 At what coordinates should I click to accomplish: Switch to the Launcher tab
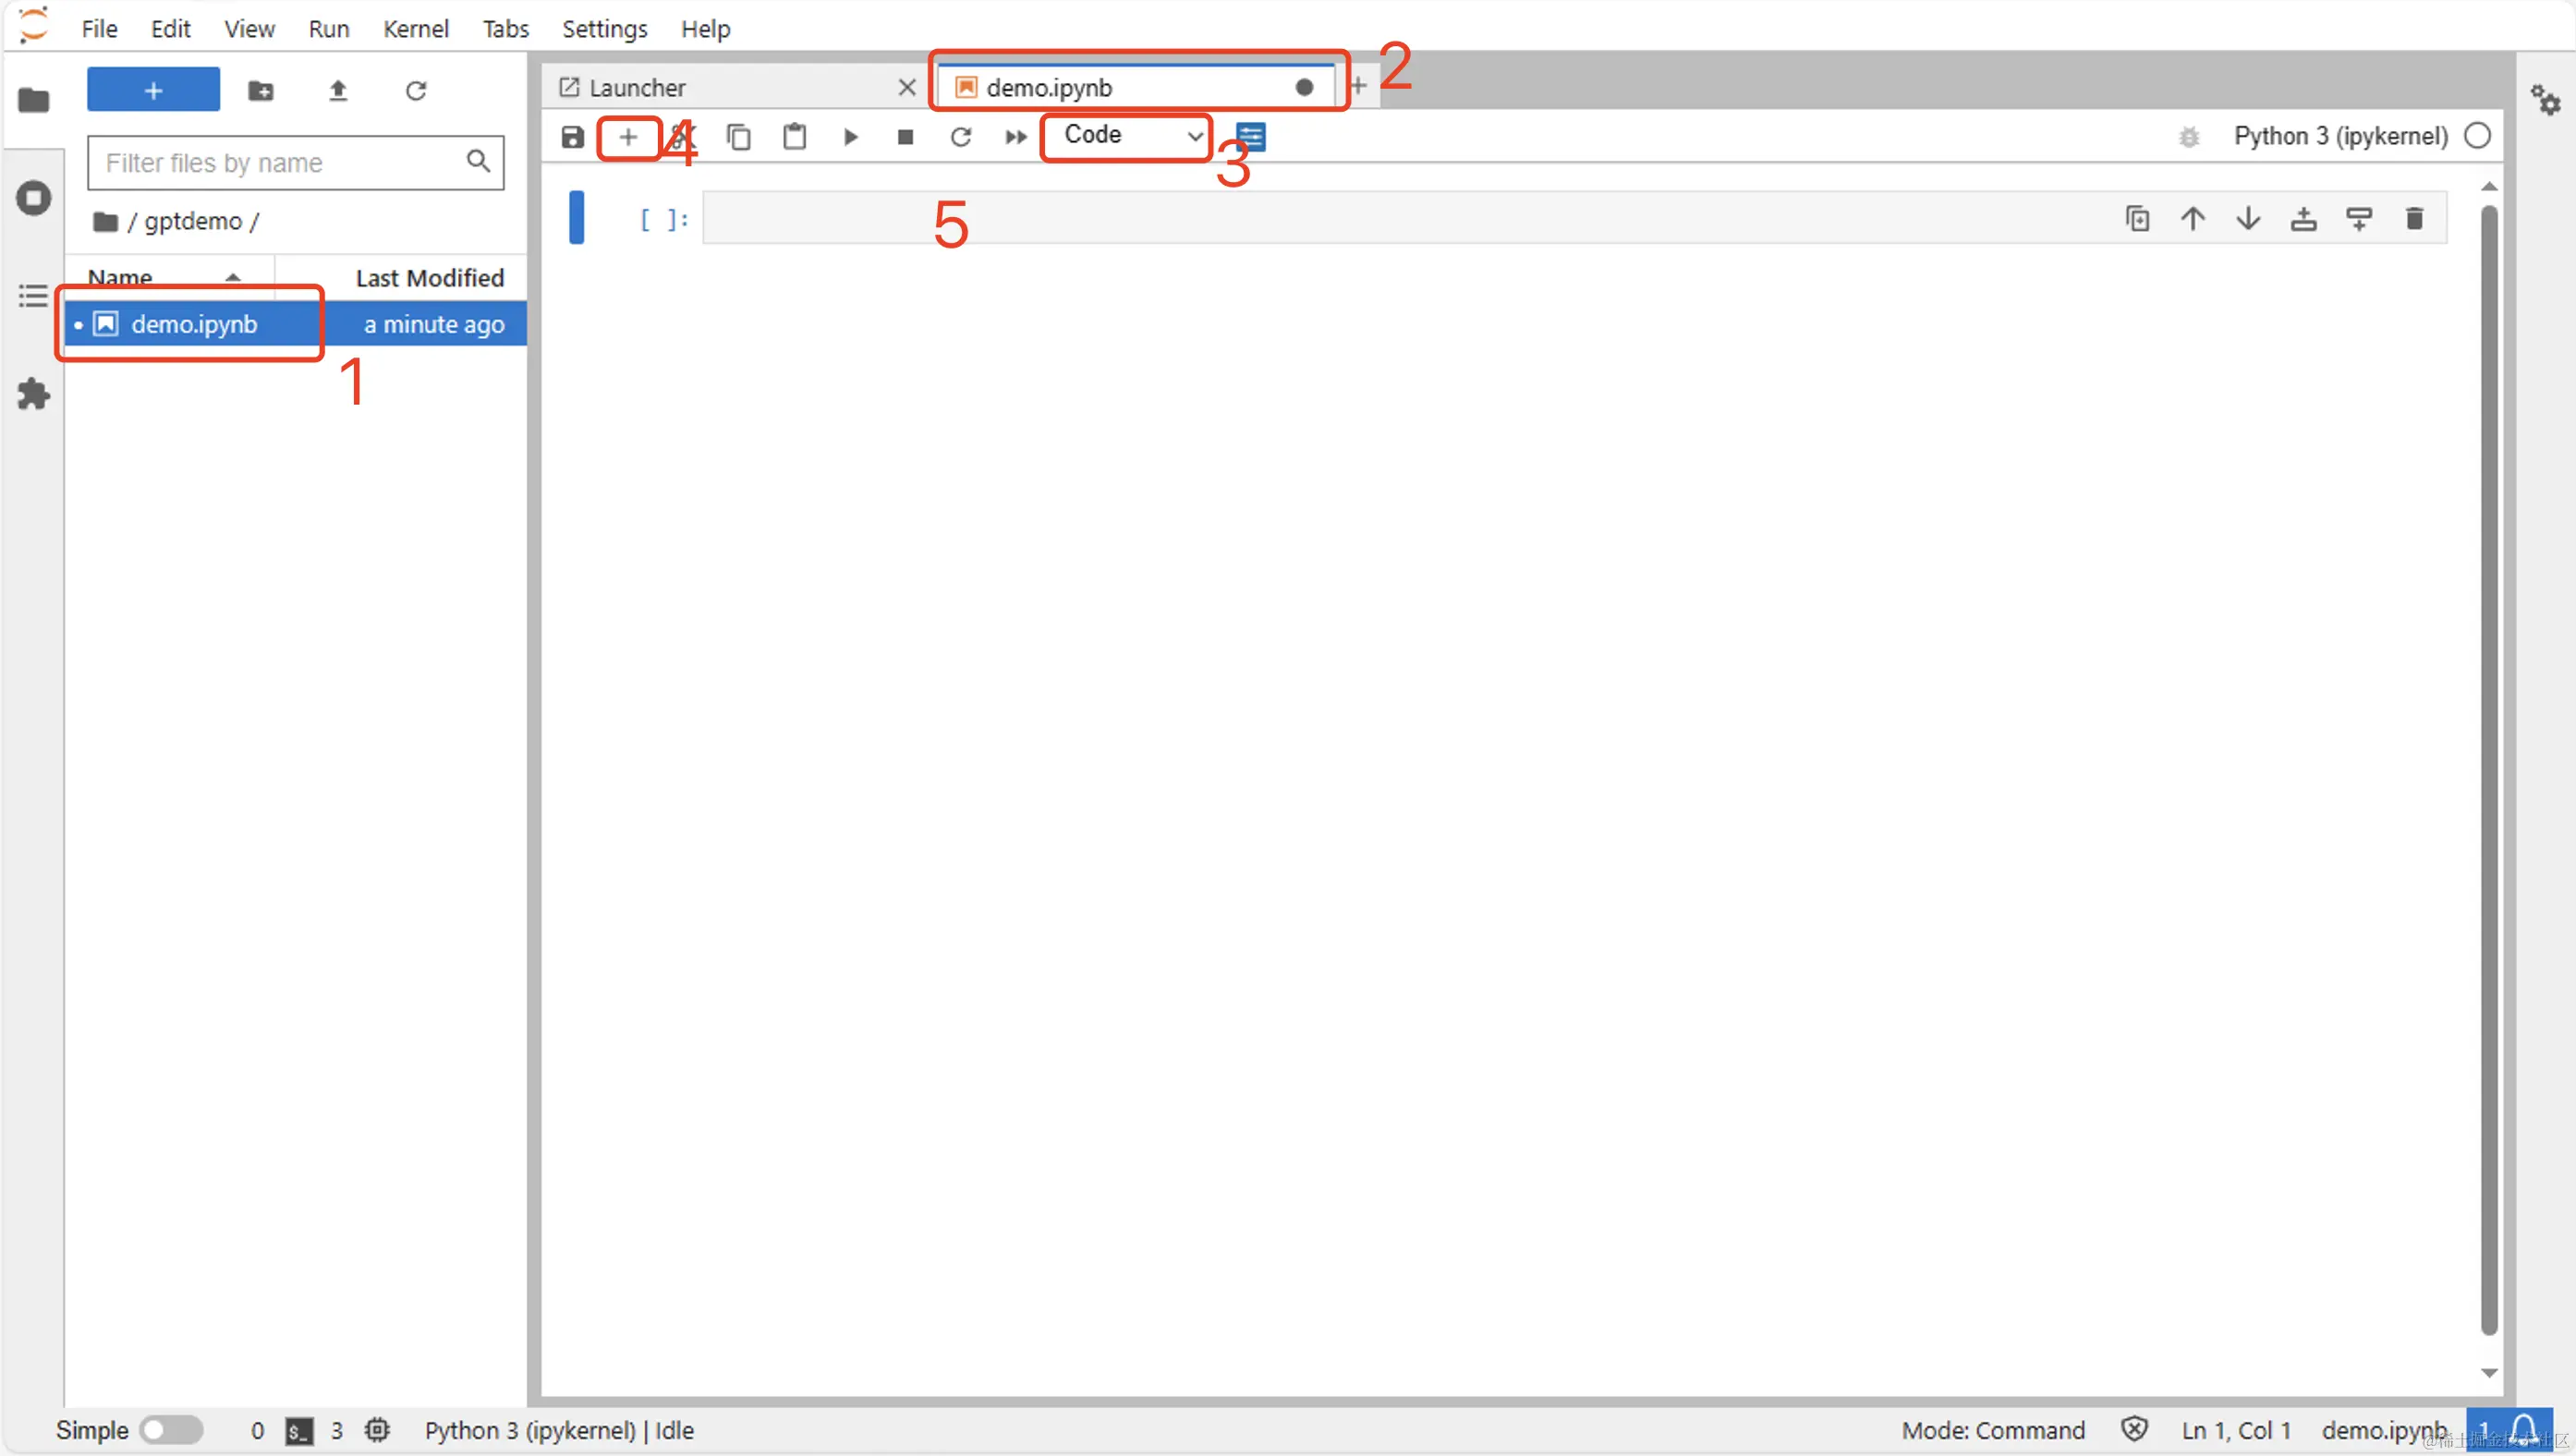click(637, 88)
